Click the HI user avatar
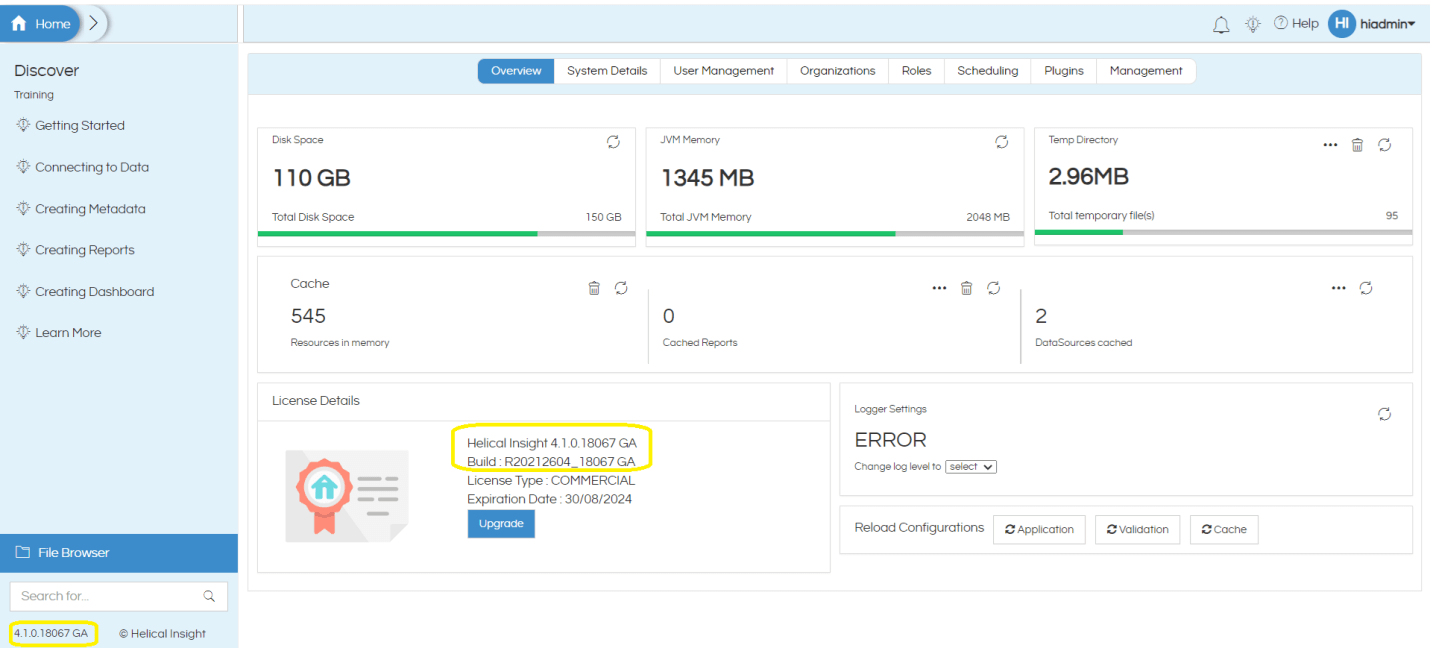Image resolution: width=1430 pixels, height=648 pixels. [x=1341, y=24]
